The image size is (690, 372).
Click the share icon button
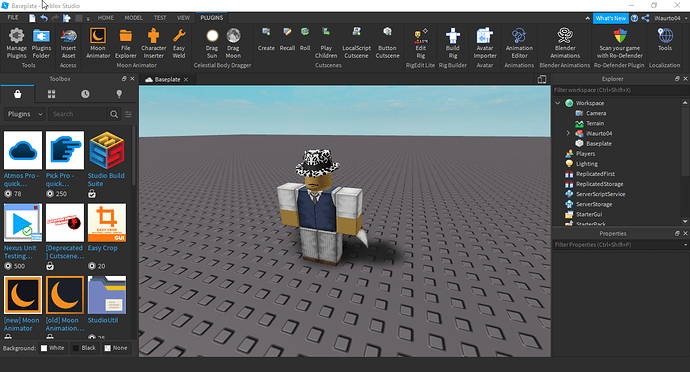(x=645, y=18)
